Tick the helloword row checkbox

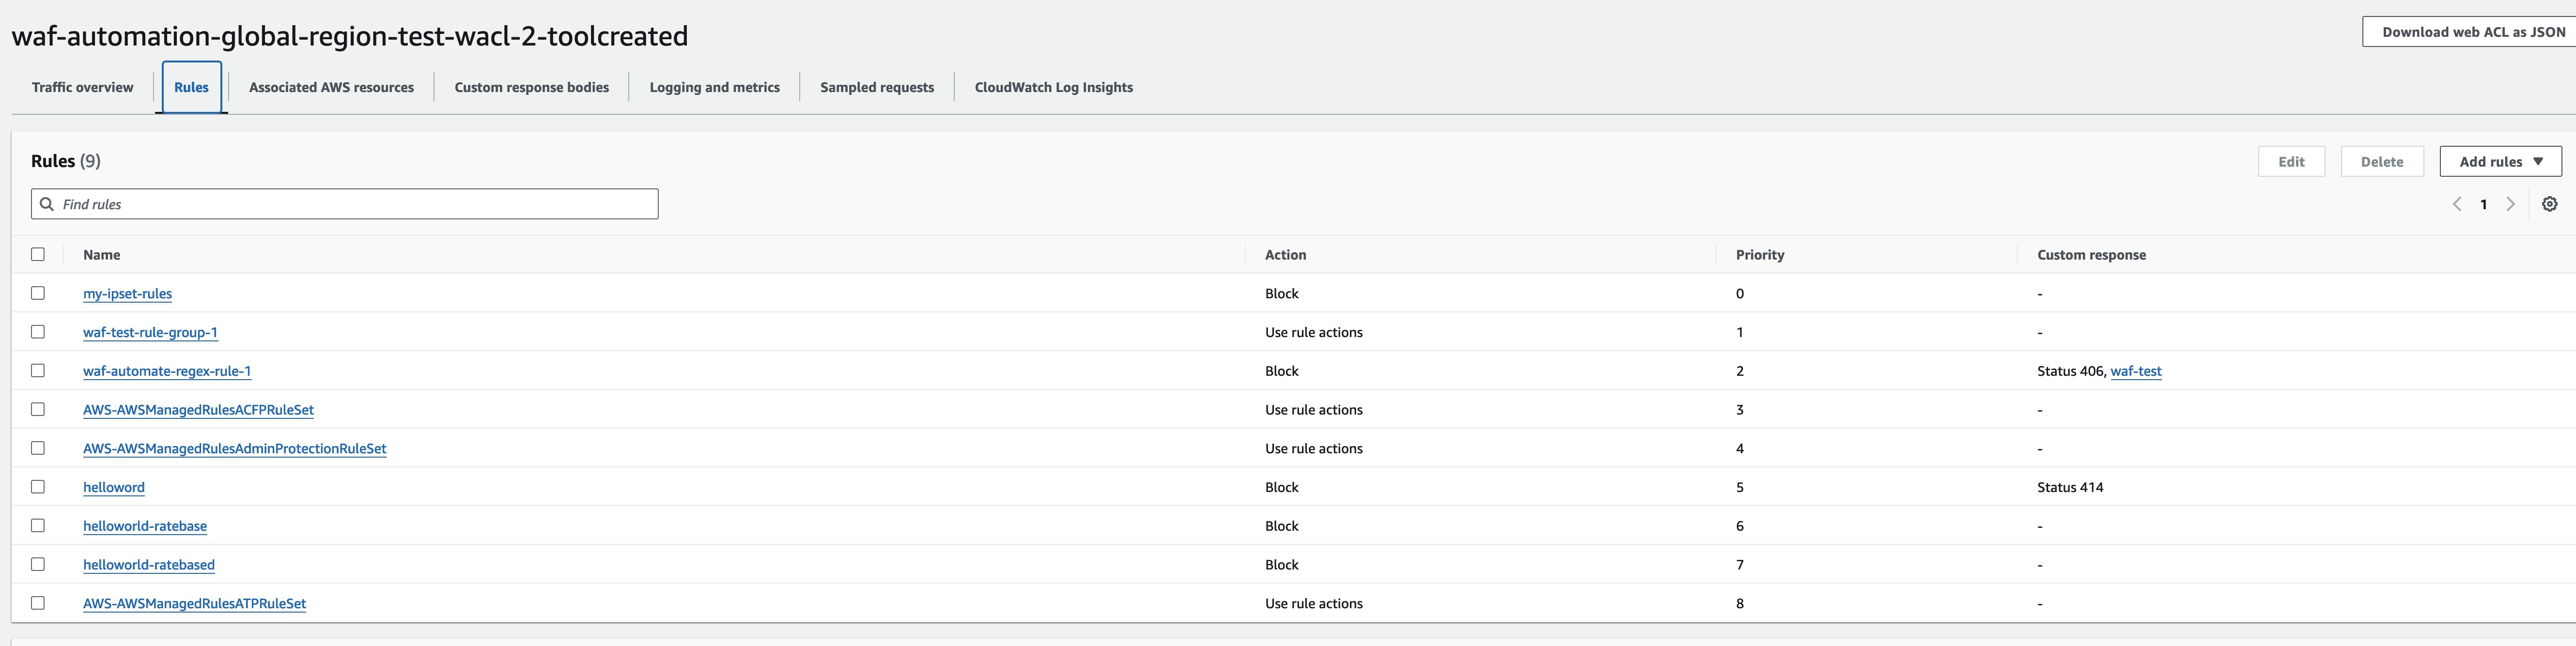click(38, 487)
